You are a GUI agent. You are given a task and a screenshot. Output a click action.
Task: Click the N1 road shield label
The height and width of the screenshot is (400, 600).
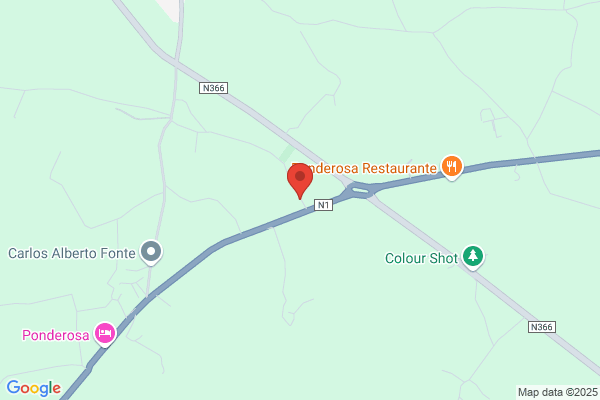pyautogui.click(x=323, y=205)
